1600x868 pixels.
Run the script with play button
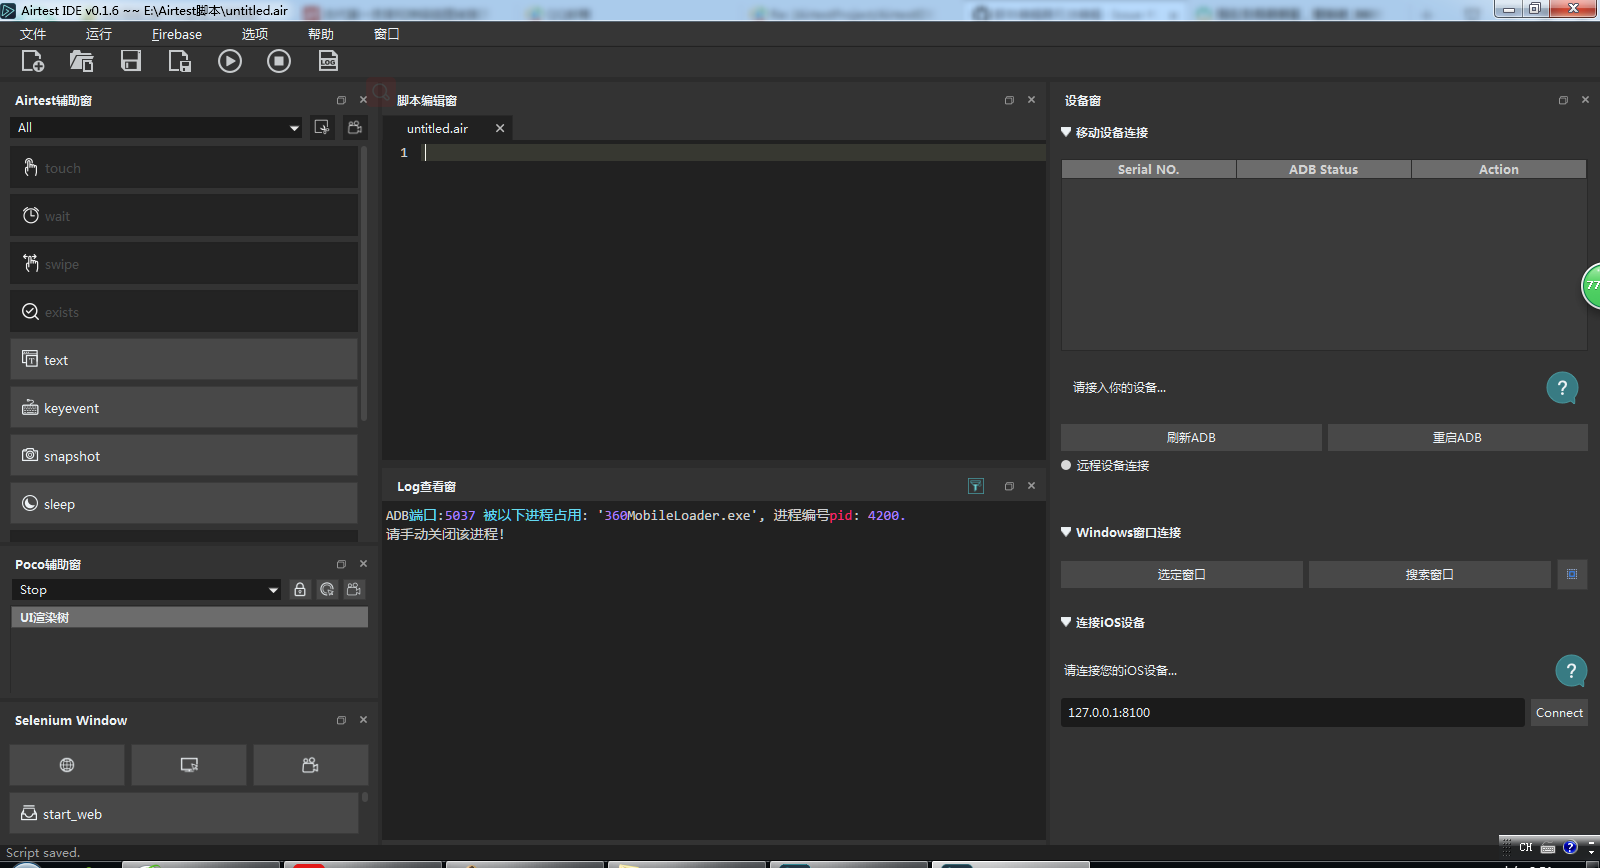pos(230,61)
